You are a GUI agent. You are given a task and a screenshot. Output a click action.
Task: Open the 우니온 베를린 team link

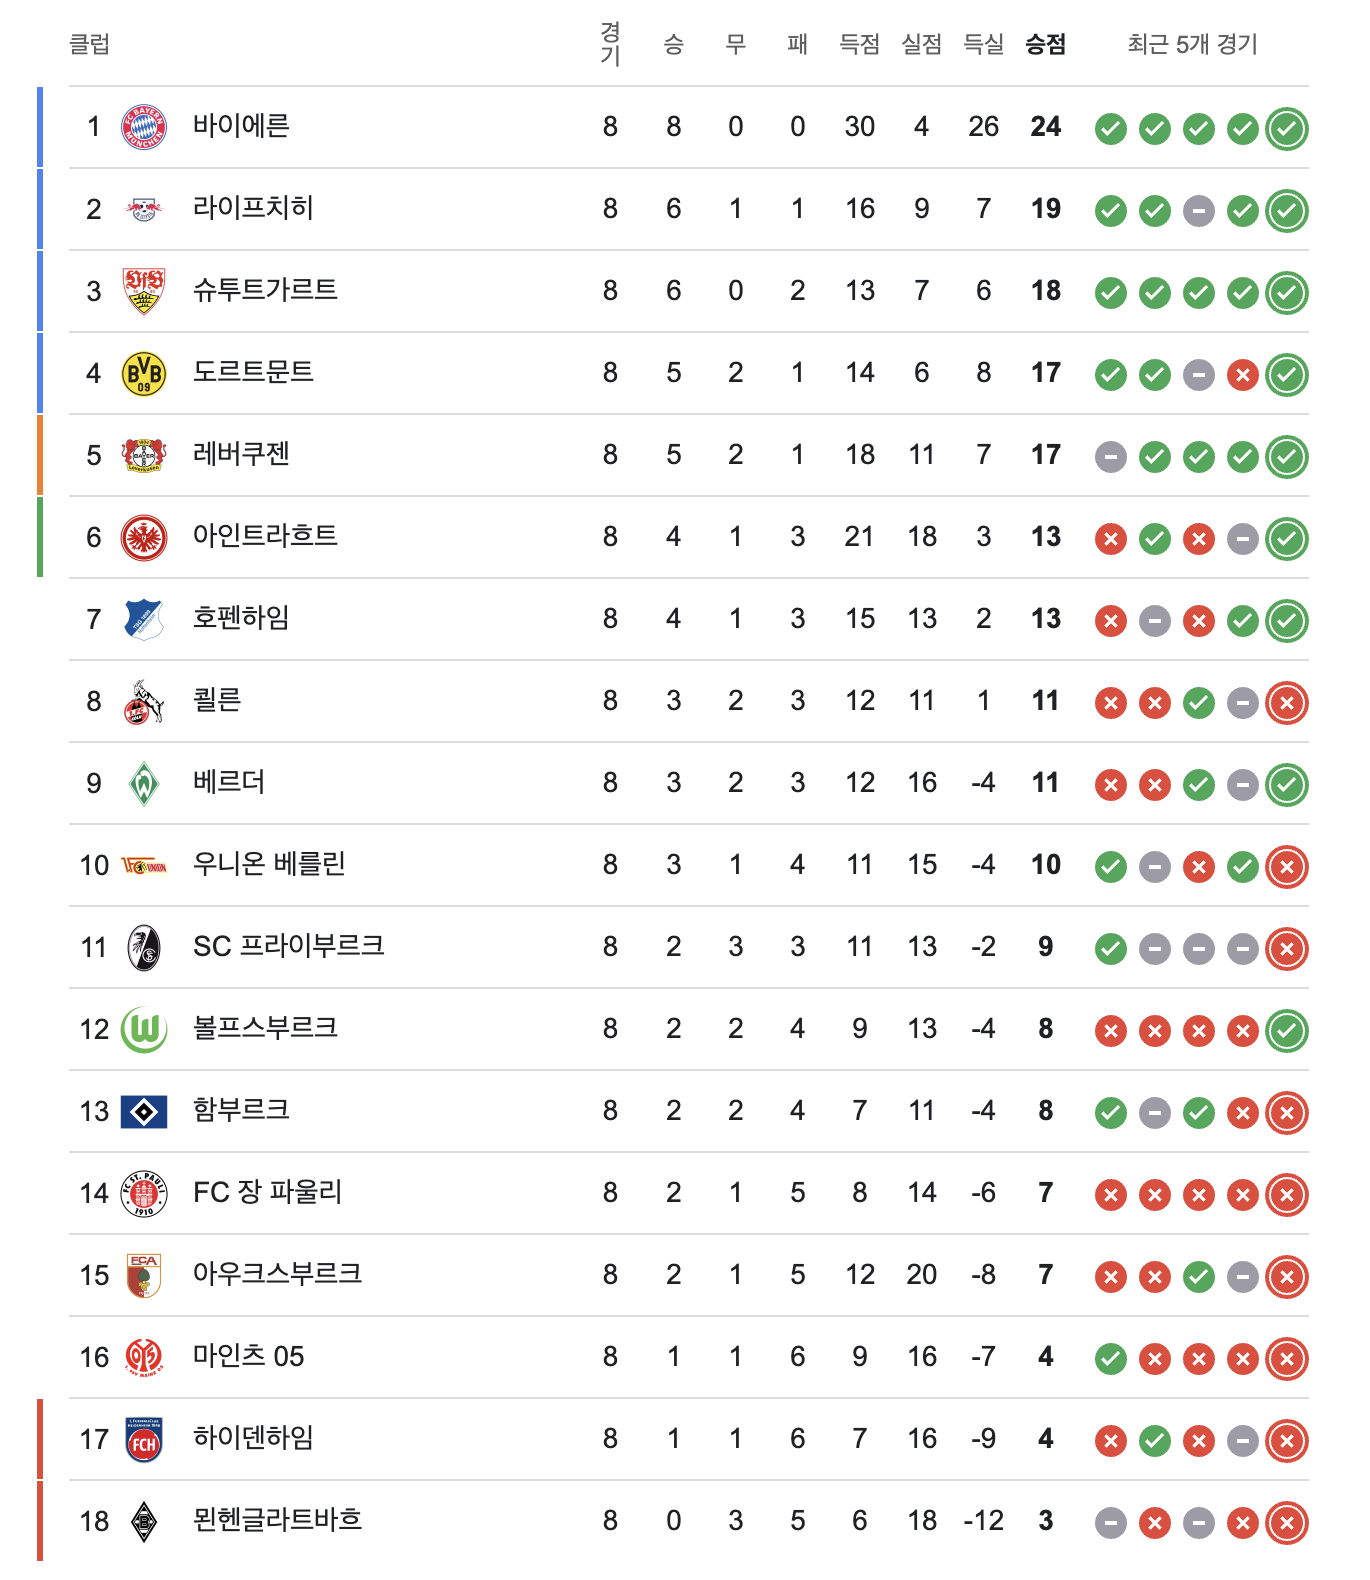click(x=269, y=864)
